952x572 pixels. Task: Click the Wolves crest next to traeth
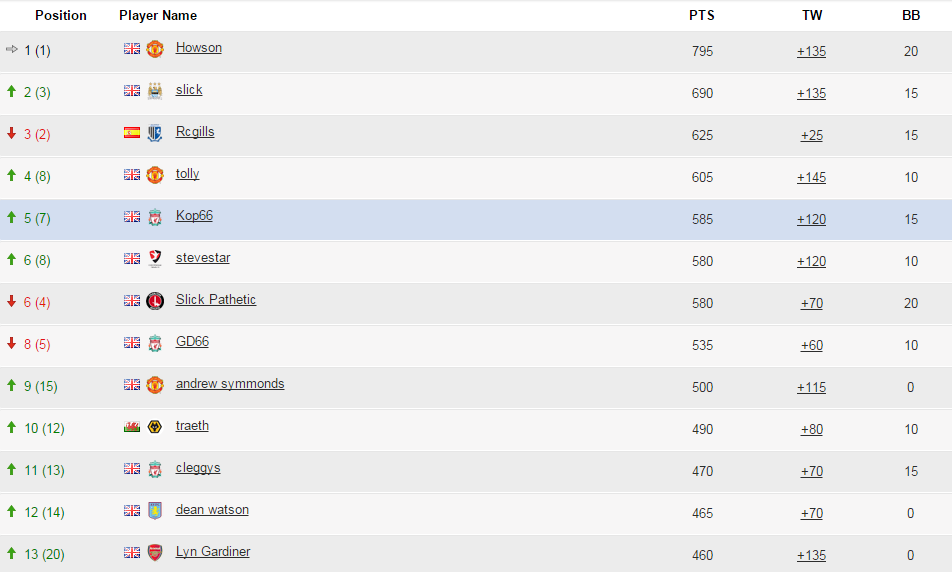pyautogui.click(x=155, y=427)
